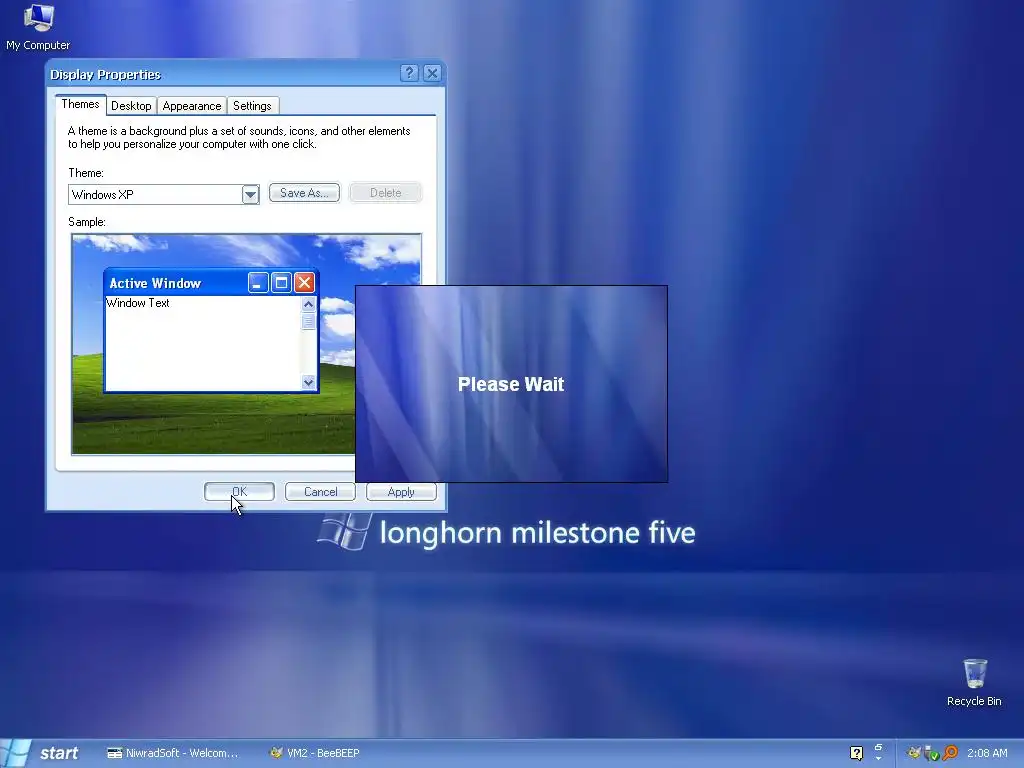Switch to VM2 - BeeBEEP taskbar button
Viewport: 1024px width, 768px height.
[x=315, y=753]
